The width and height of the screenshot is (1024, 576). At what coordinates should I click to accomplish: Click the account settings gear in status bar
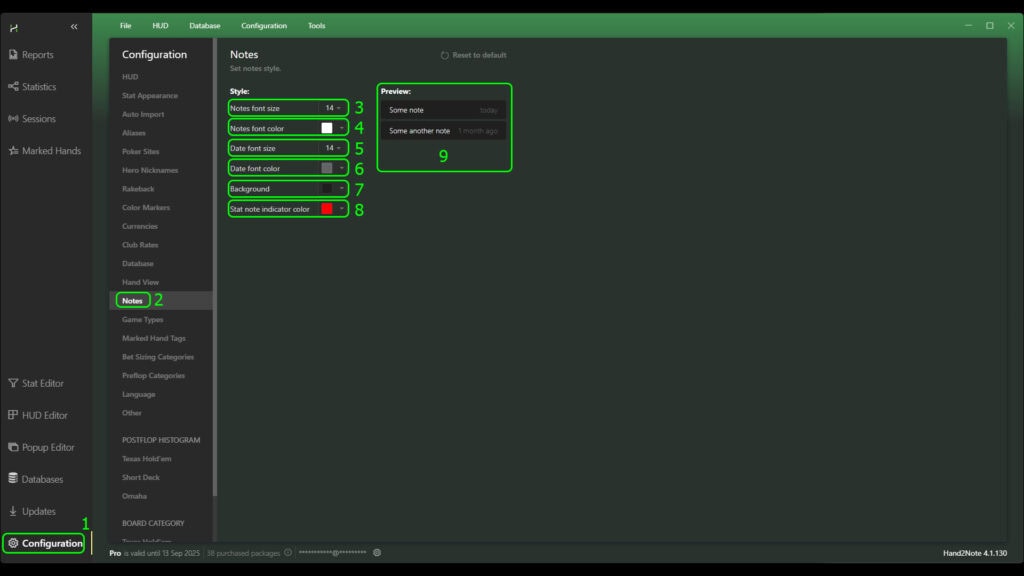[377, 552]
